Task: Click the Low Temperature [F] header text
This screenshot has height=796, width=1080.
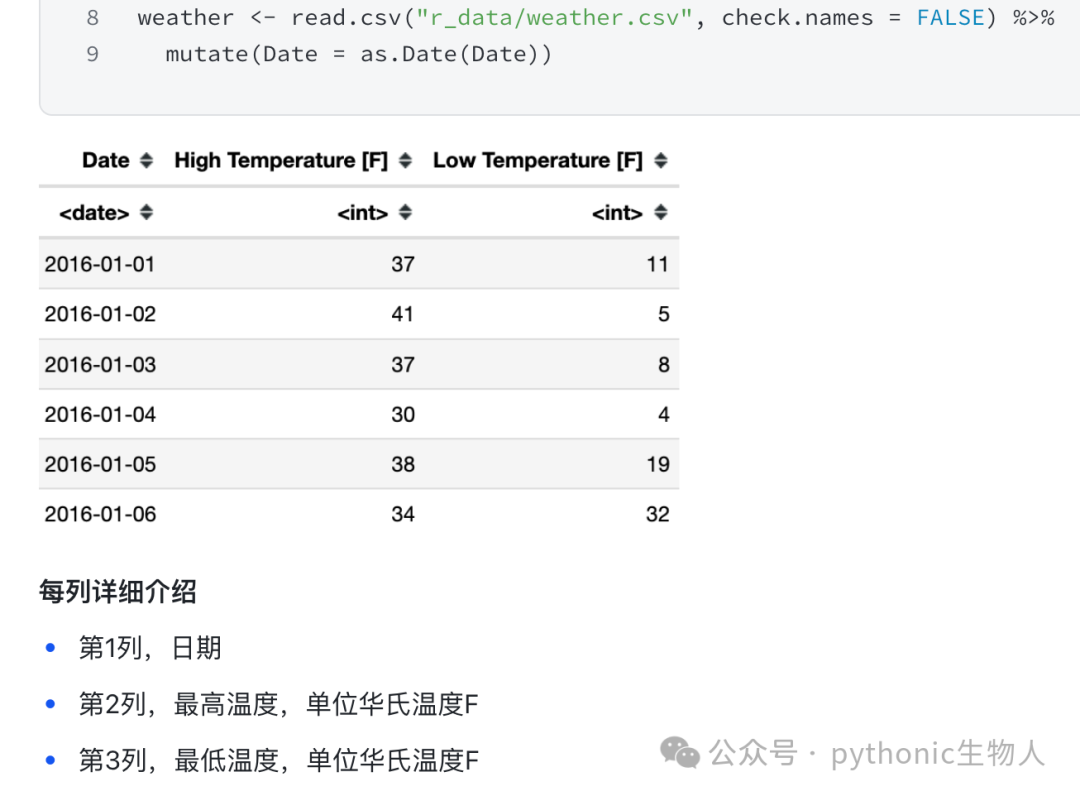Action: pos(538,160)
